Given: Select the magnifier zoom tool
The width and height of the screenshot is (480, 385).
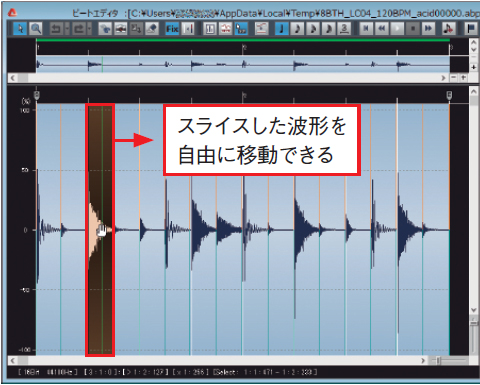Looking at the screenshot, I should click(35, 29).
